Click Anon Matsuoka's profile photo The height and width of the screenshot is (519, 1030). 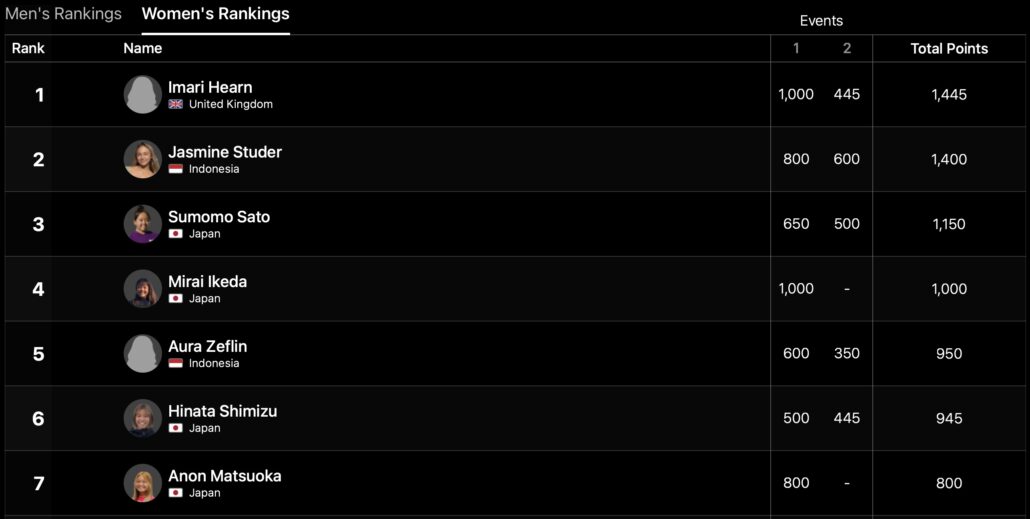pos(143,483)
